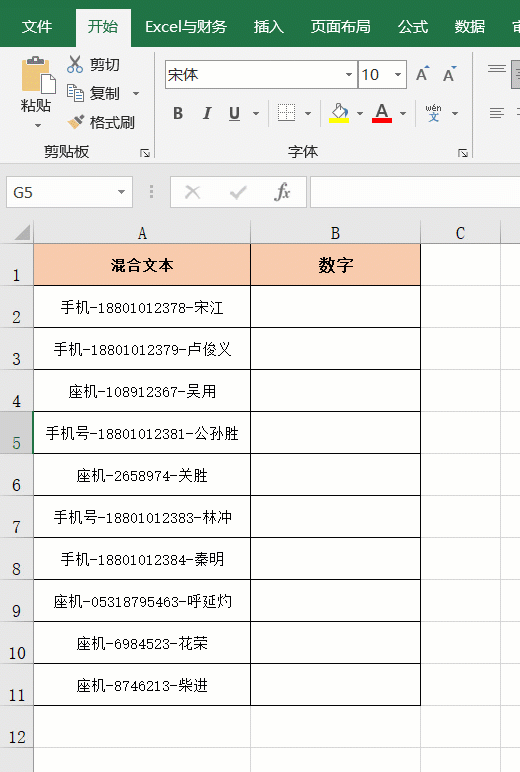
Task: Toggle bold formatting
Action: pos(178,113)
